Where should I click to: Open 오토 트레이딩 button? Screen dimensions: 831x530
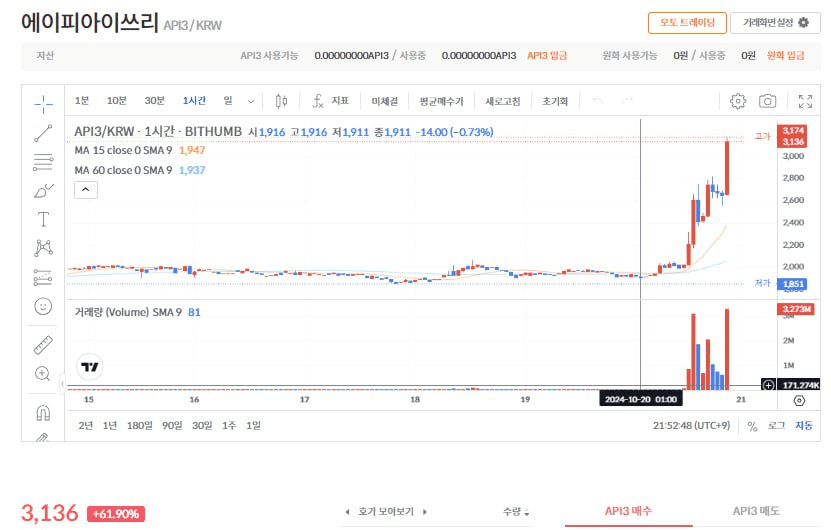[x=687, y=23]
